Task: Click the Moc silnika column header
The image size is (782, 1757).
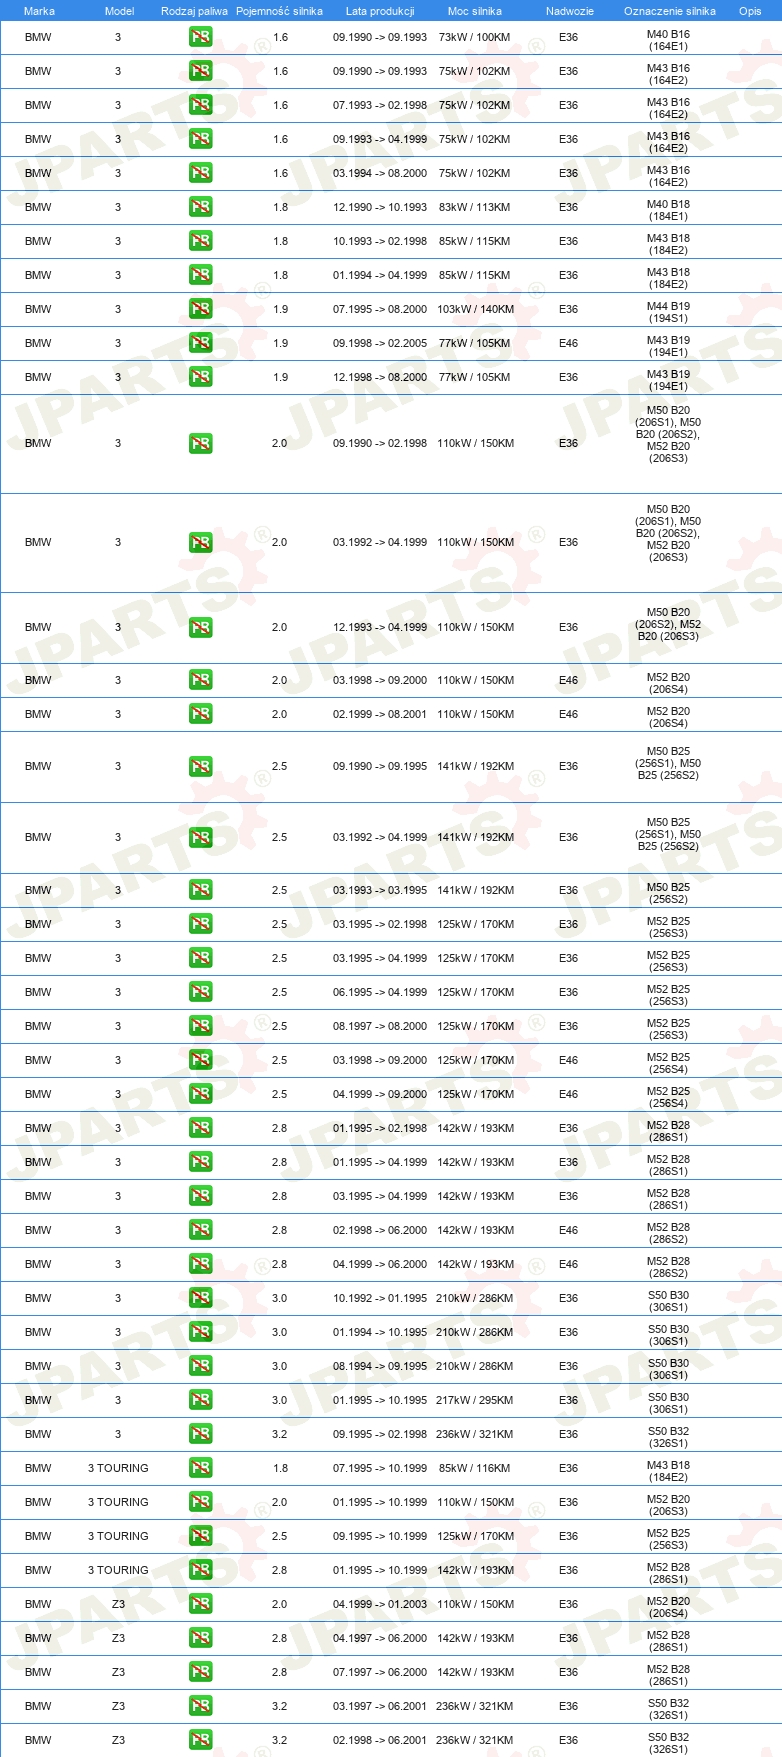Action: click(475, 11)
